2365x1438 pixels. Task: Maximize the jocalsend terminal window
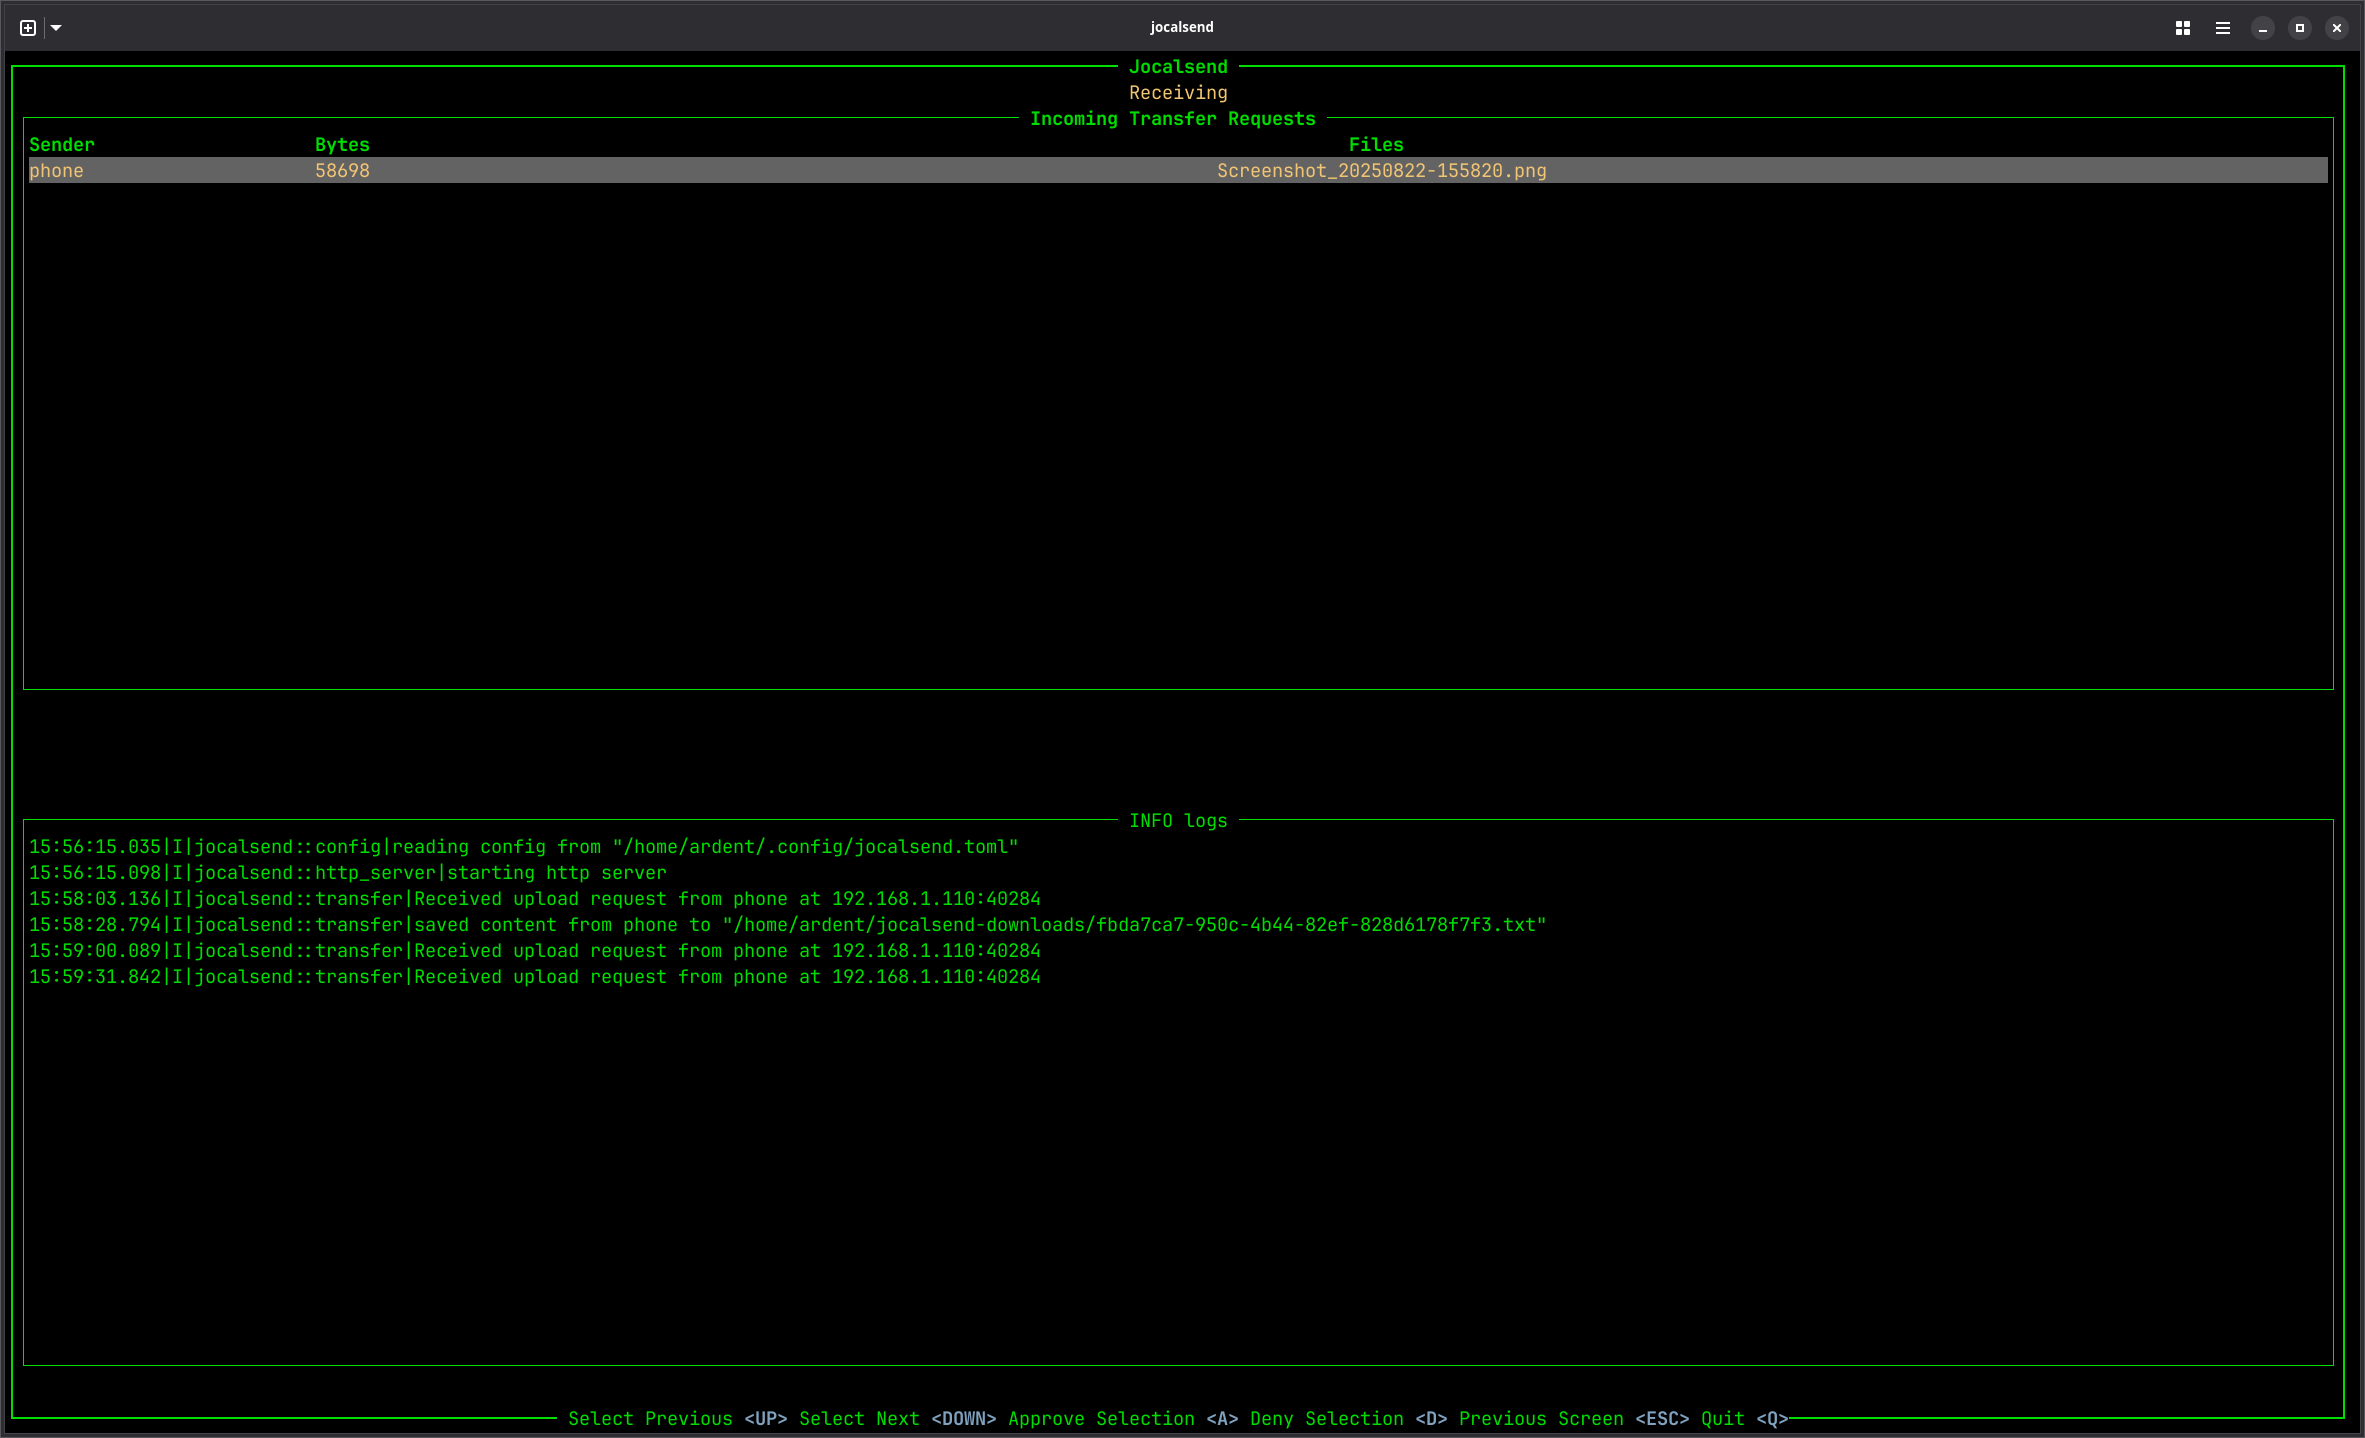2300,28
